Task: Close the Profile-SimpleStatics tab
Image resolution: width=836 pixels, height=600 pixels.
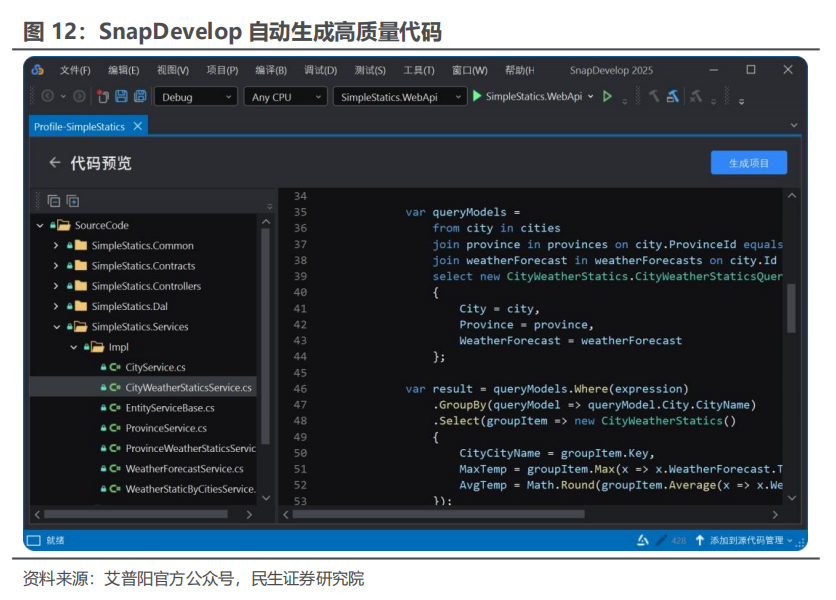Action: [x=138, y=126]
